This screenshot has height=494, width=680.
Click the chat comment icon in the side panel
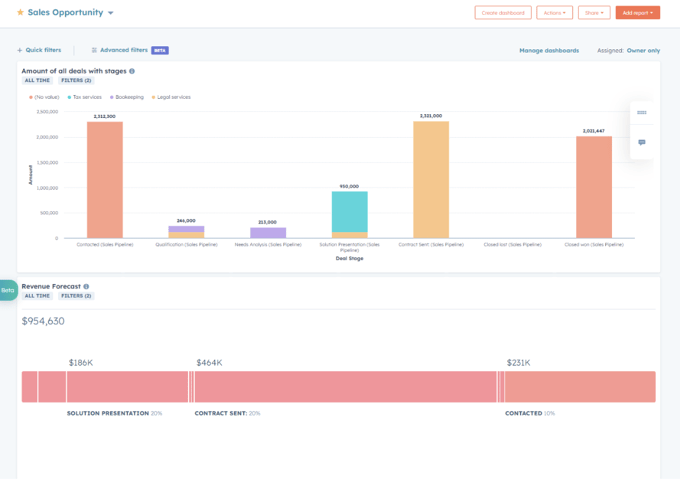pyautogui.click(x=641, y=142)
